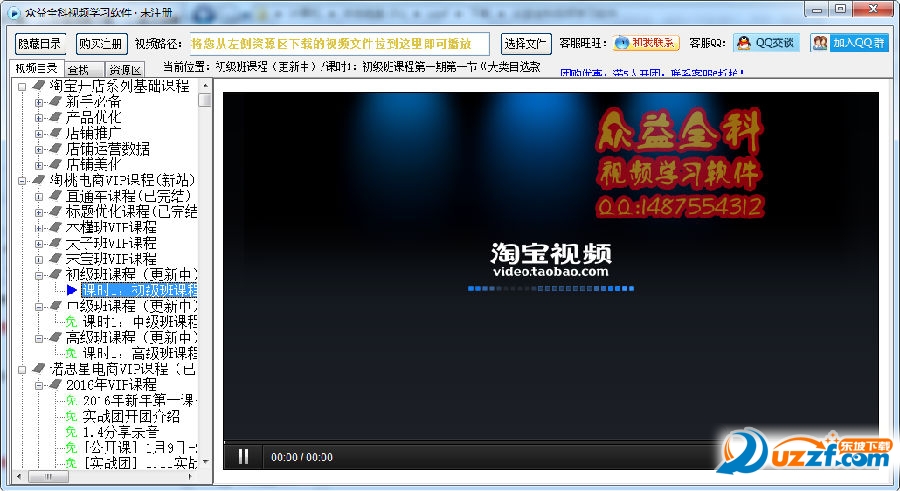Click the tree scrollbar up arrow
This screenshot has width=900, height=491.
click(205, 86)
